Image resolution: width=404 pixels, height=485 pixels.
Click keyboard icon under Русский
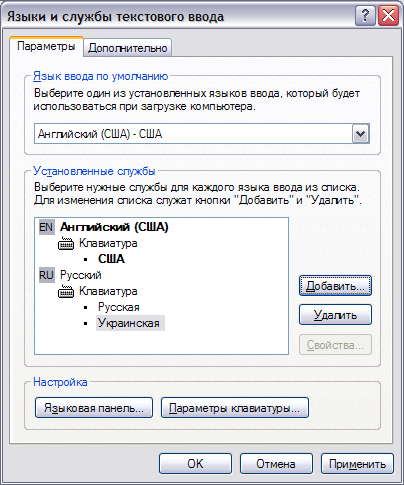click(66, 291)
